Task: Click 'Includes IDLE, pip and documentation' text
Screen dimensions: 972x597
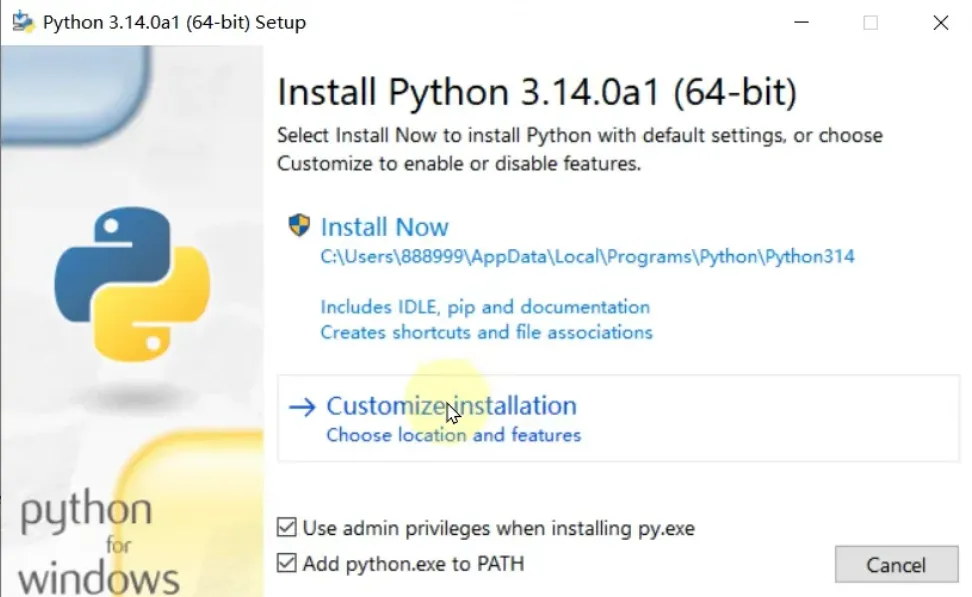Action: (x=485, y=307)
